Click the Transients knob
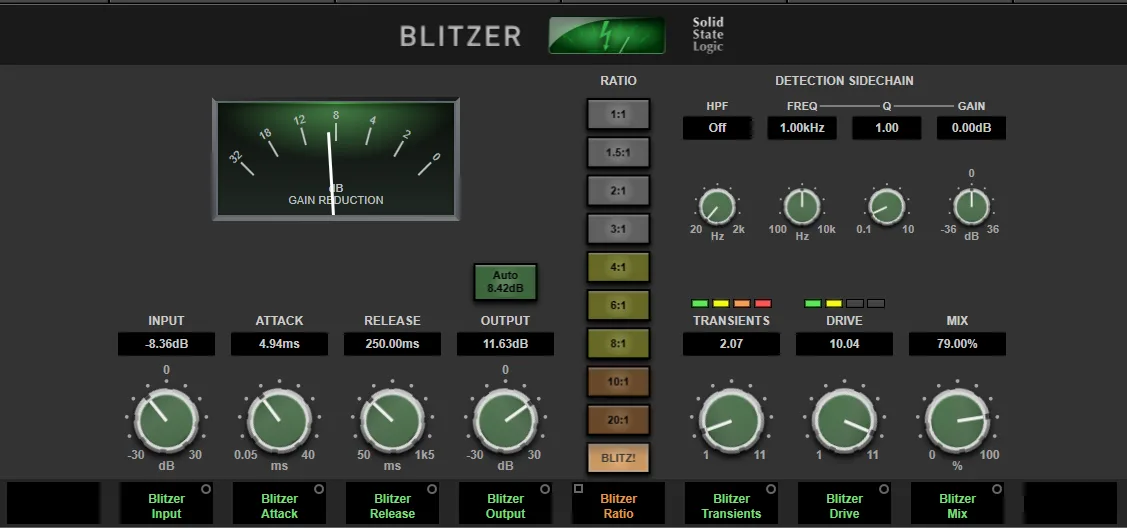Image resolution: width=1127 pixels, height=528 pixels. 731,420
